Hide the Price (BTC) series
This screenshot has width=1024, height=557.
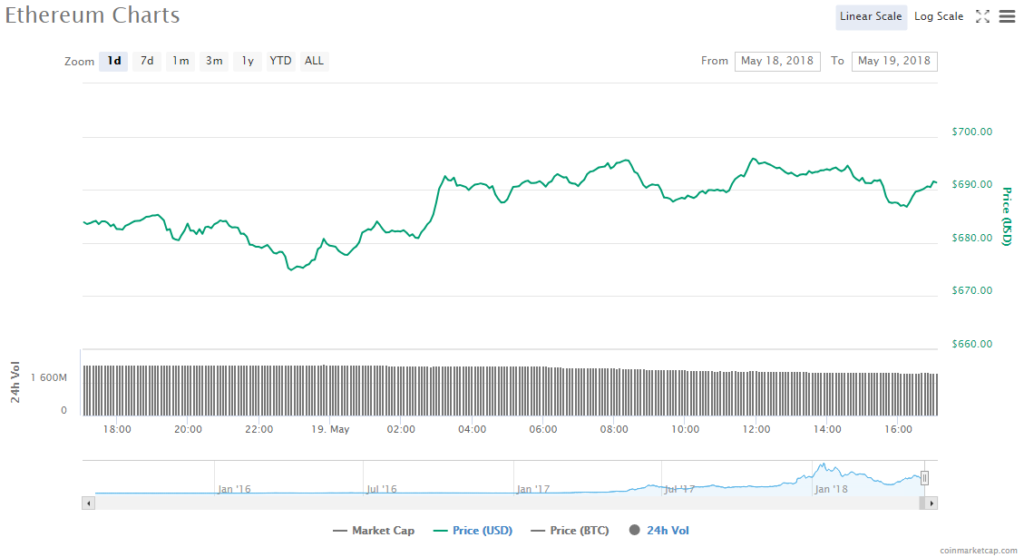click(569, 530)
